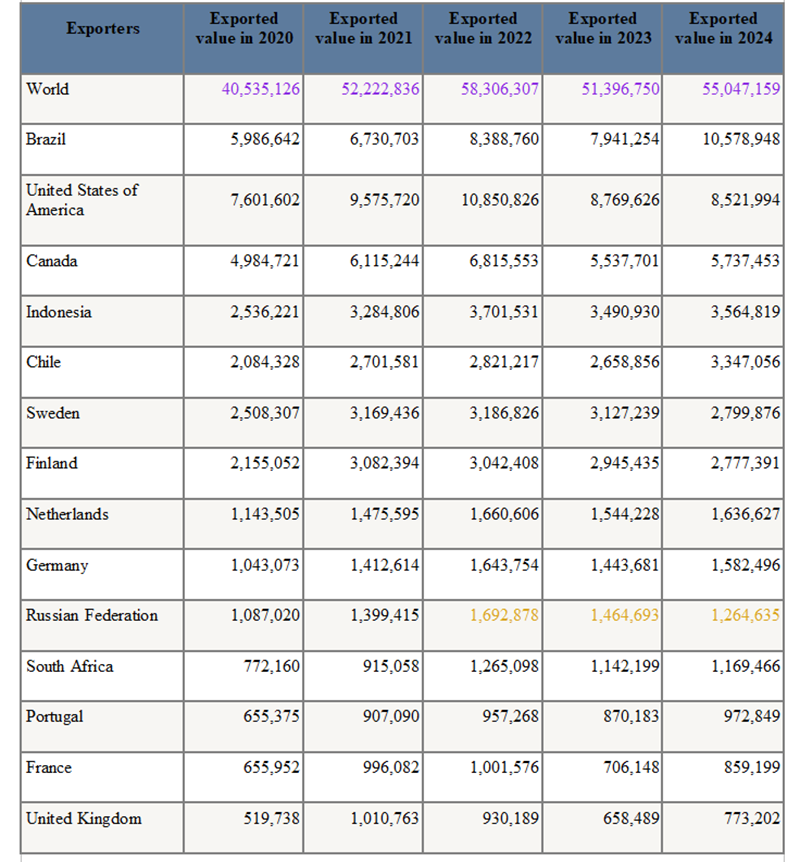Click World 2022 value 58,306,307

[x=500, y=89]
